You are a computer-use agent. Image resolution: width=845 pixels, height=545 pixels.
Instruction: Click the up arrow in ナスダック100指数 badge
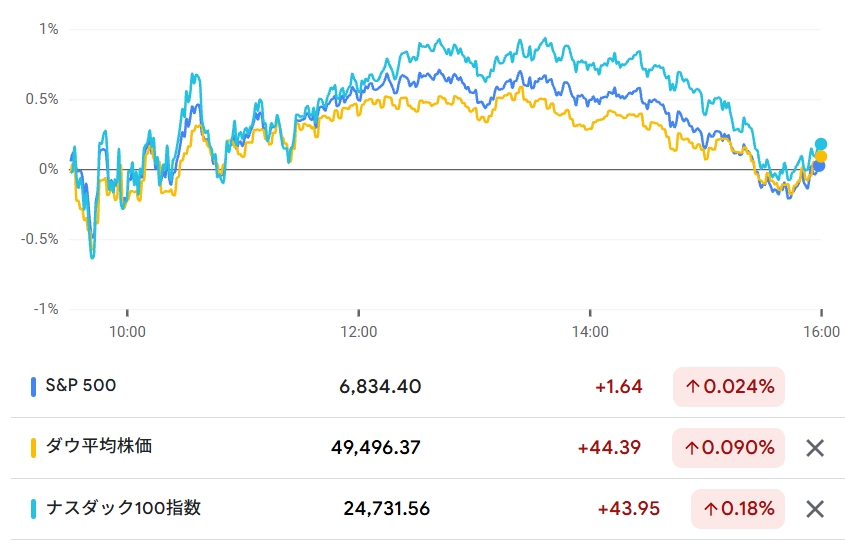pos(709,509)
